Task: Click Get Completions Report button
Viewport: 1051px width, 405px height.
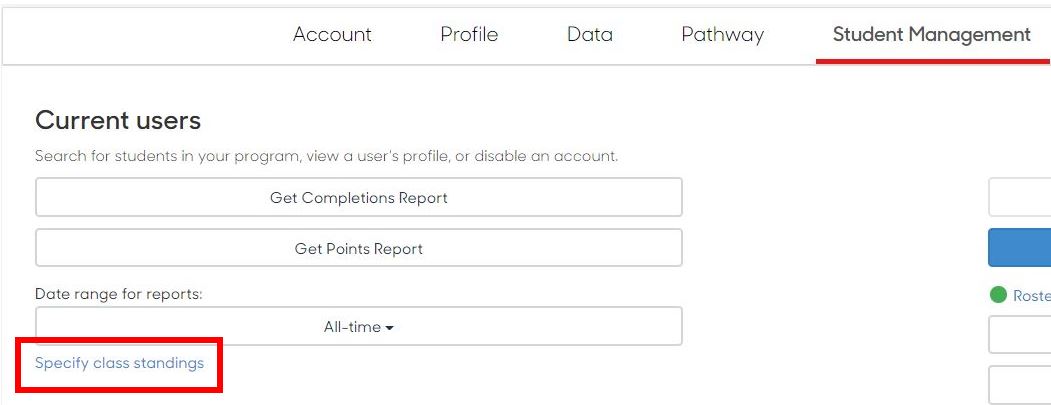Action: [359, 197]
